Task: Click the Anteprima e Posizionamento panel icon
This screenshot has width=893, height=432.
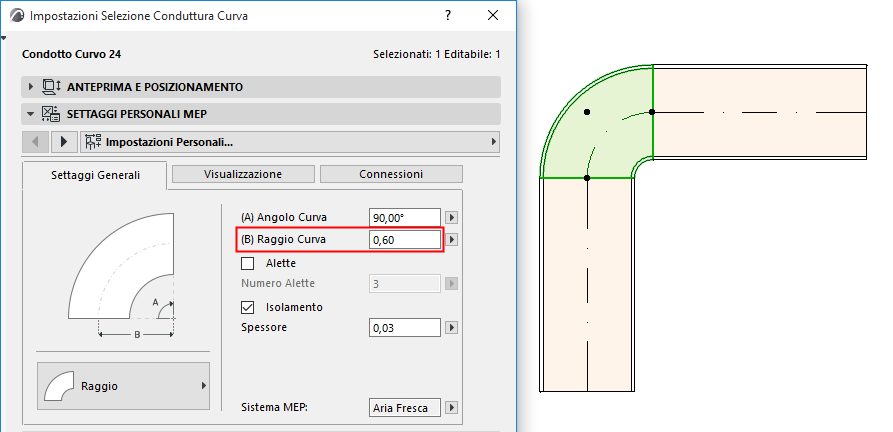Action: point(51,87)
